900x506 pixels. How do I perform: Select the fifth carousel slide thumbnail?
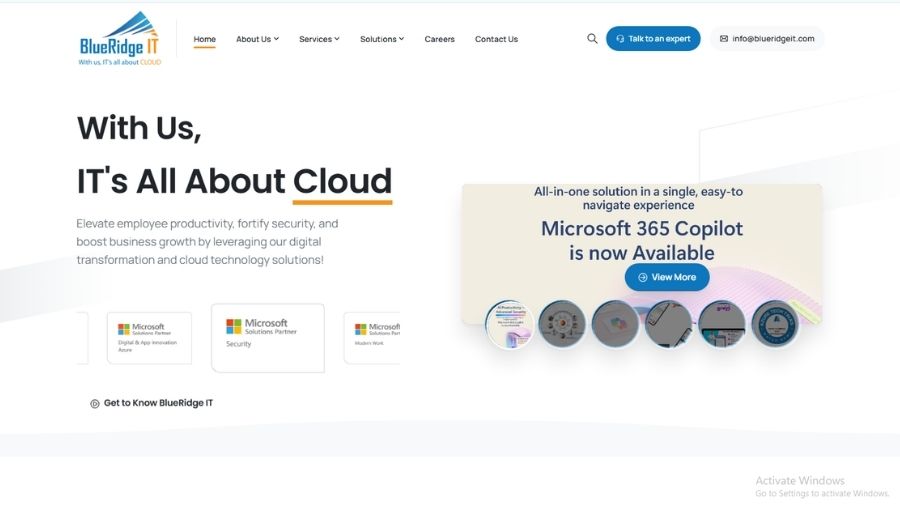(x=721, y=324)
